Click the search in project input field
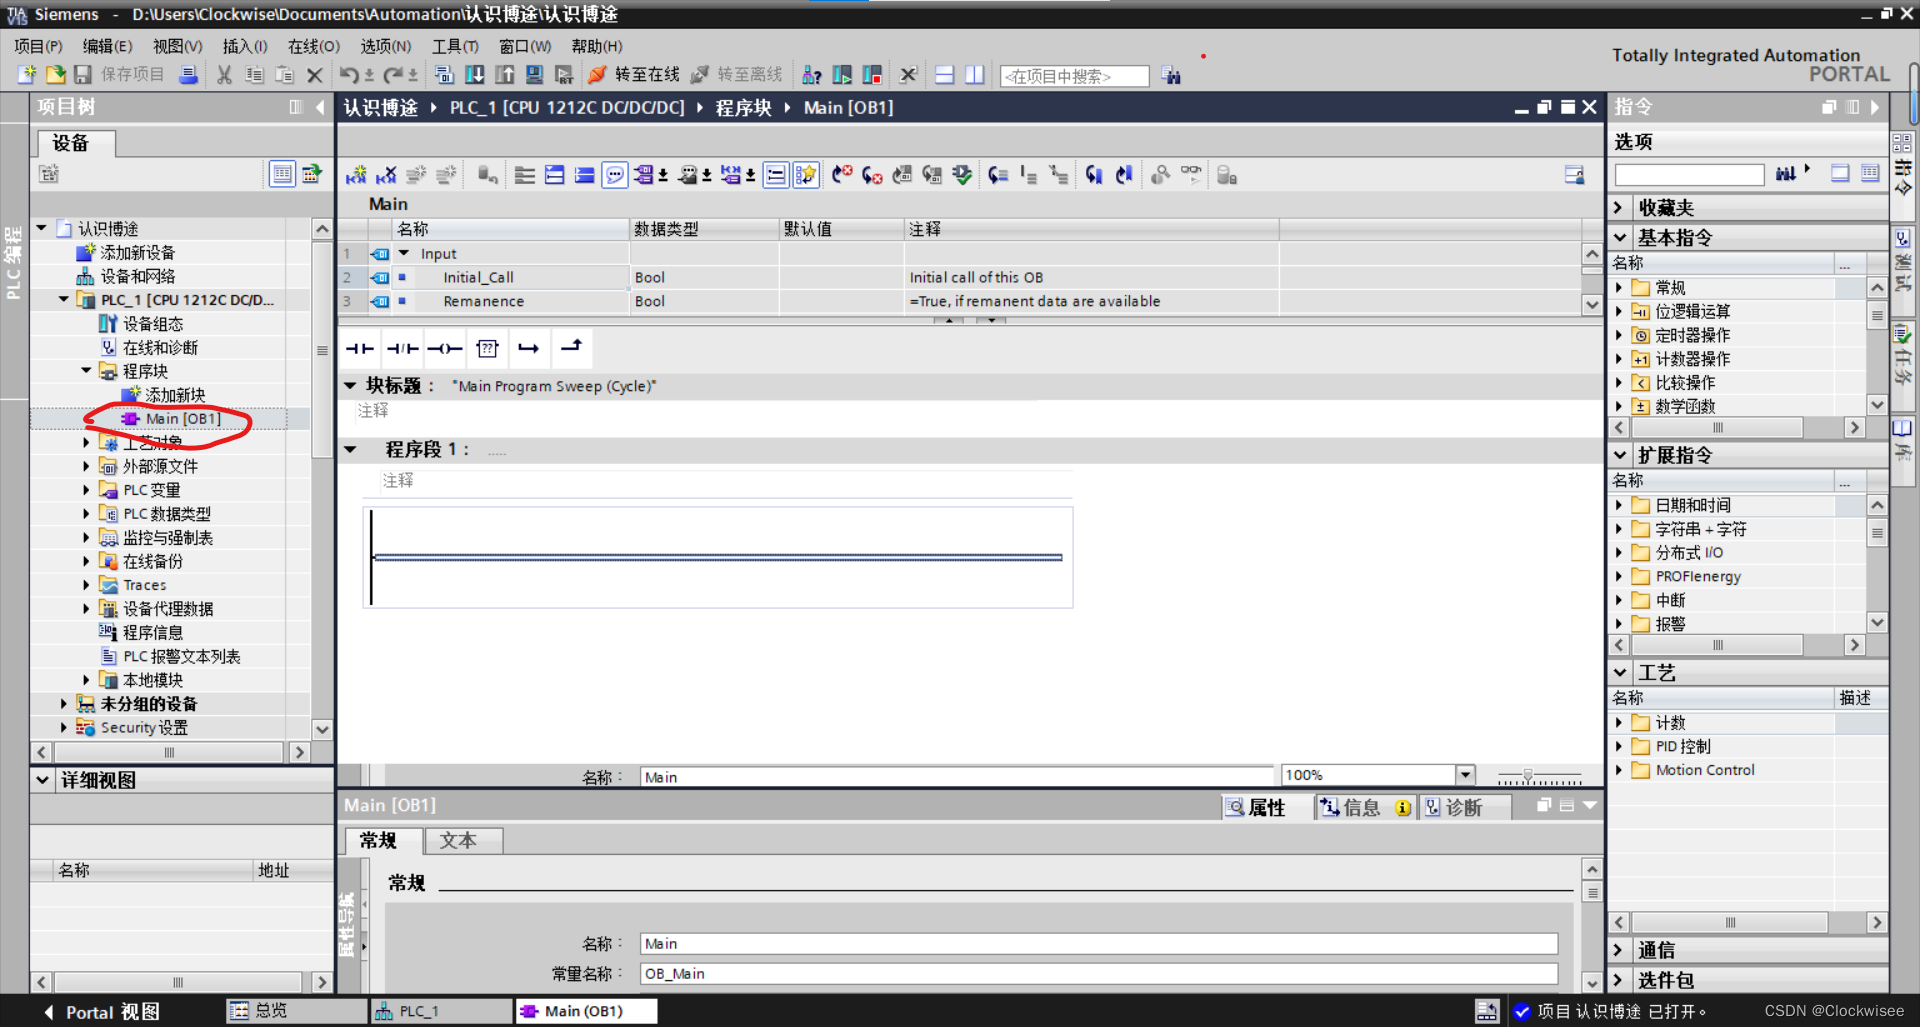1920x1027 pixels. (x=1074, y=76)
